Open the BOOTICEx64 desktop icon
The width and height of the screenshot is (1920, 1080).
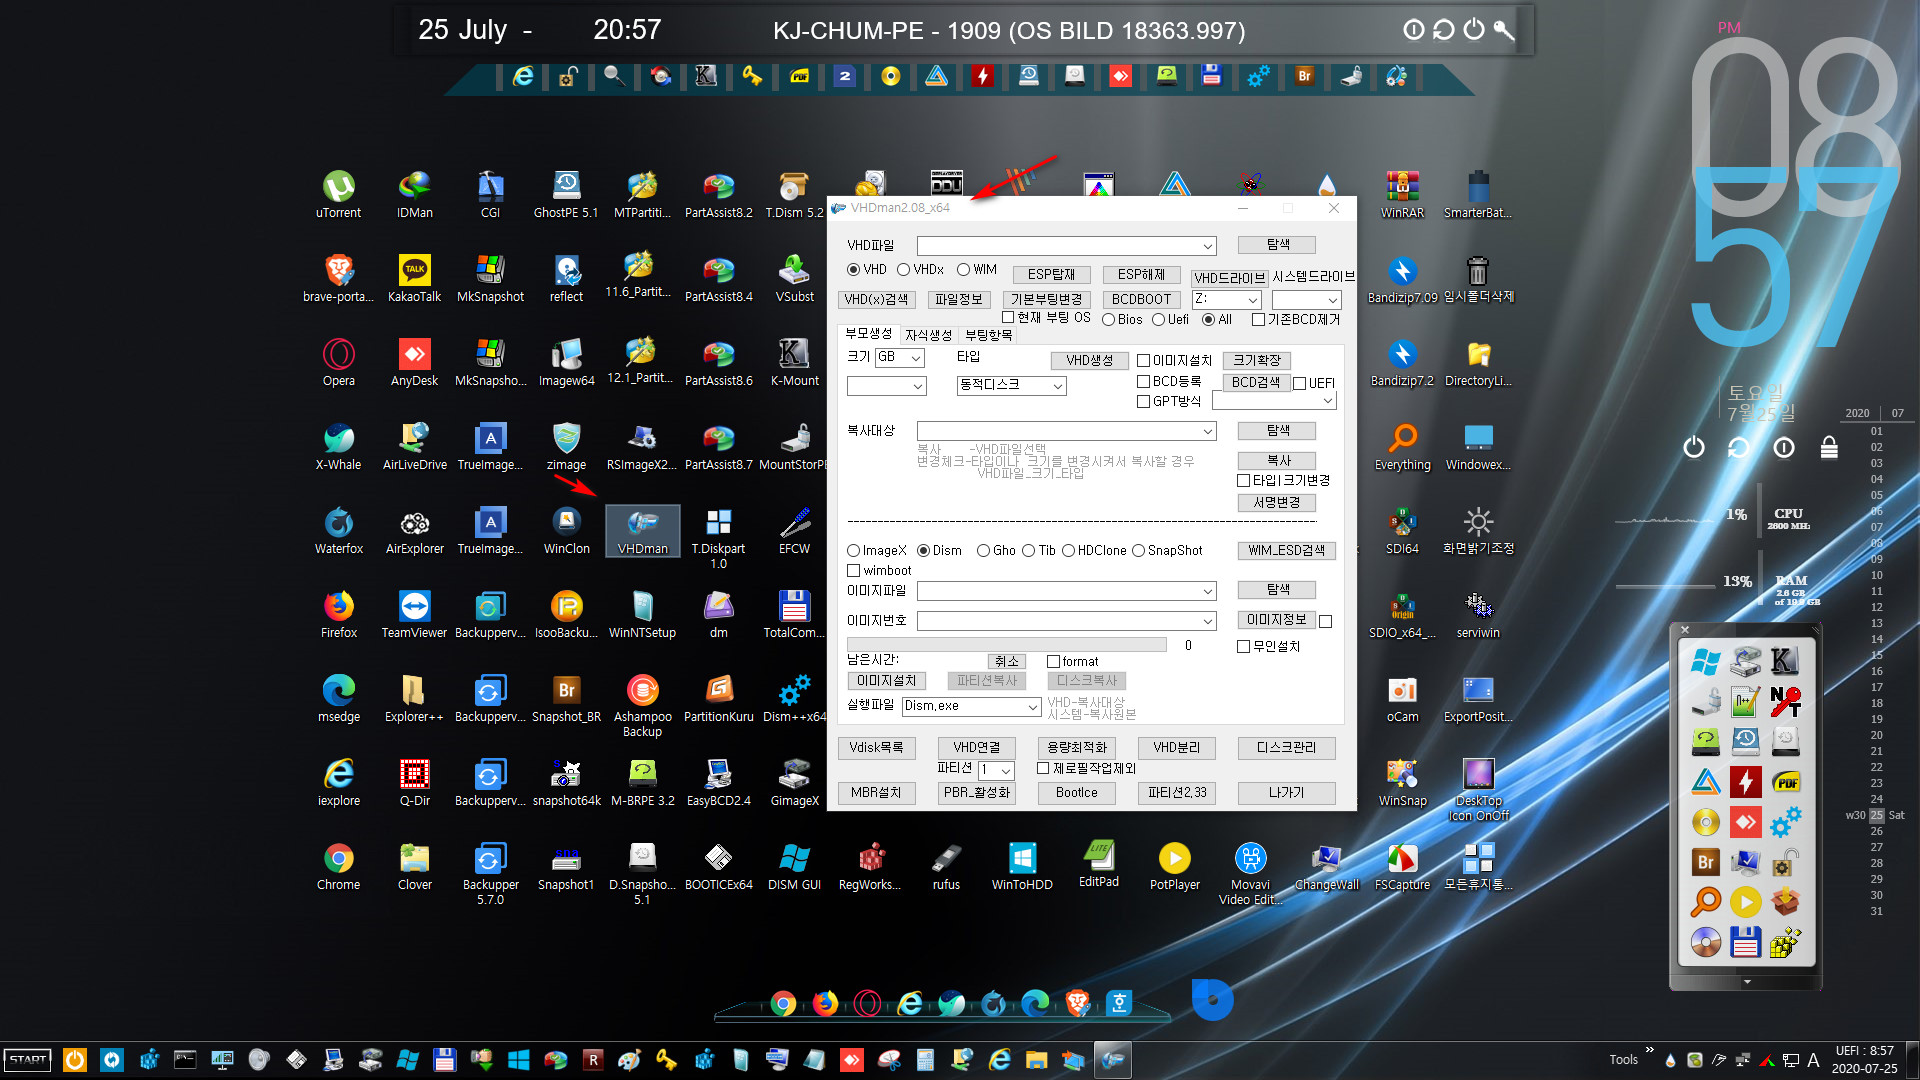coord(718,866)
